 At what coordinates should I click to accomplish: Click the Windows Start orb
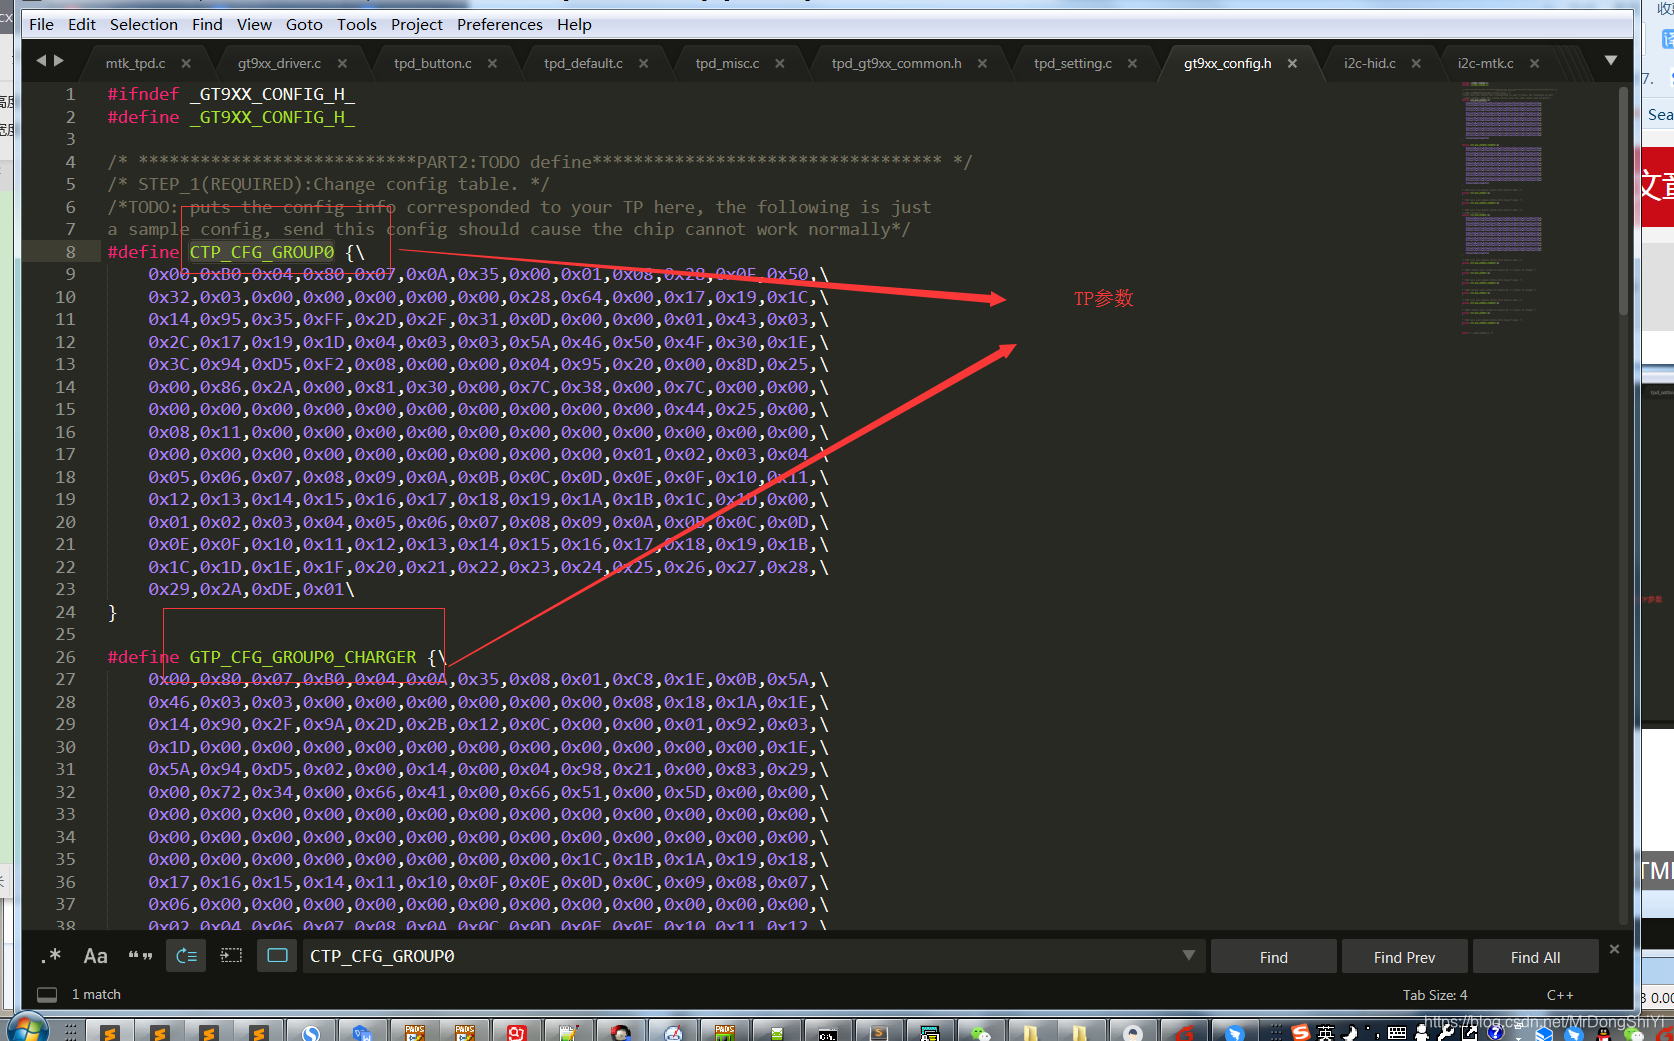(26, 1029)
